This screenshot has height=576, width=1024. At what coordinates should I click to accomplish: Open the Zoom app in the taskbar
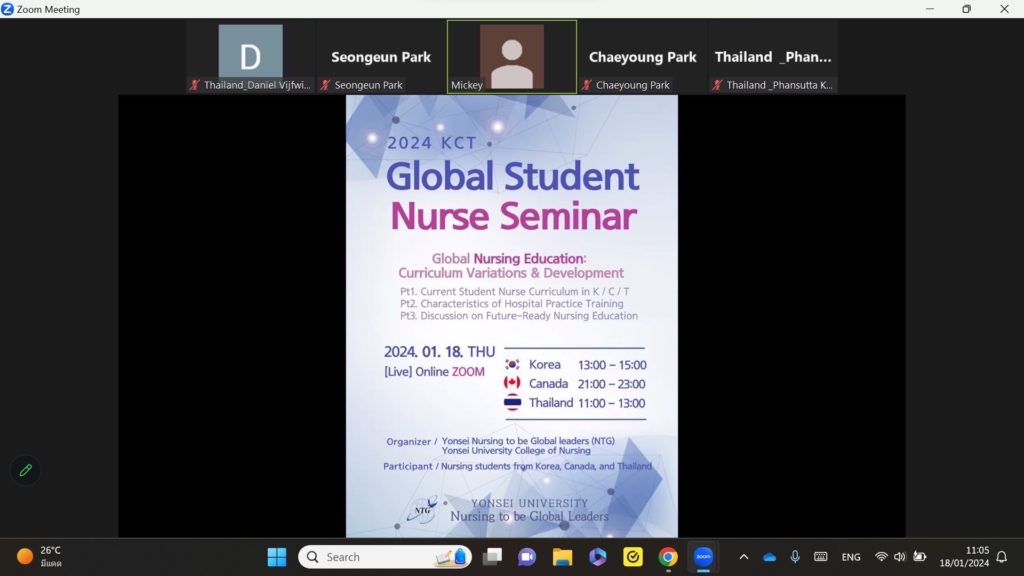click(703, 557)
